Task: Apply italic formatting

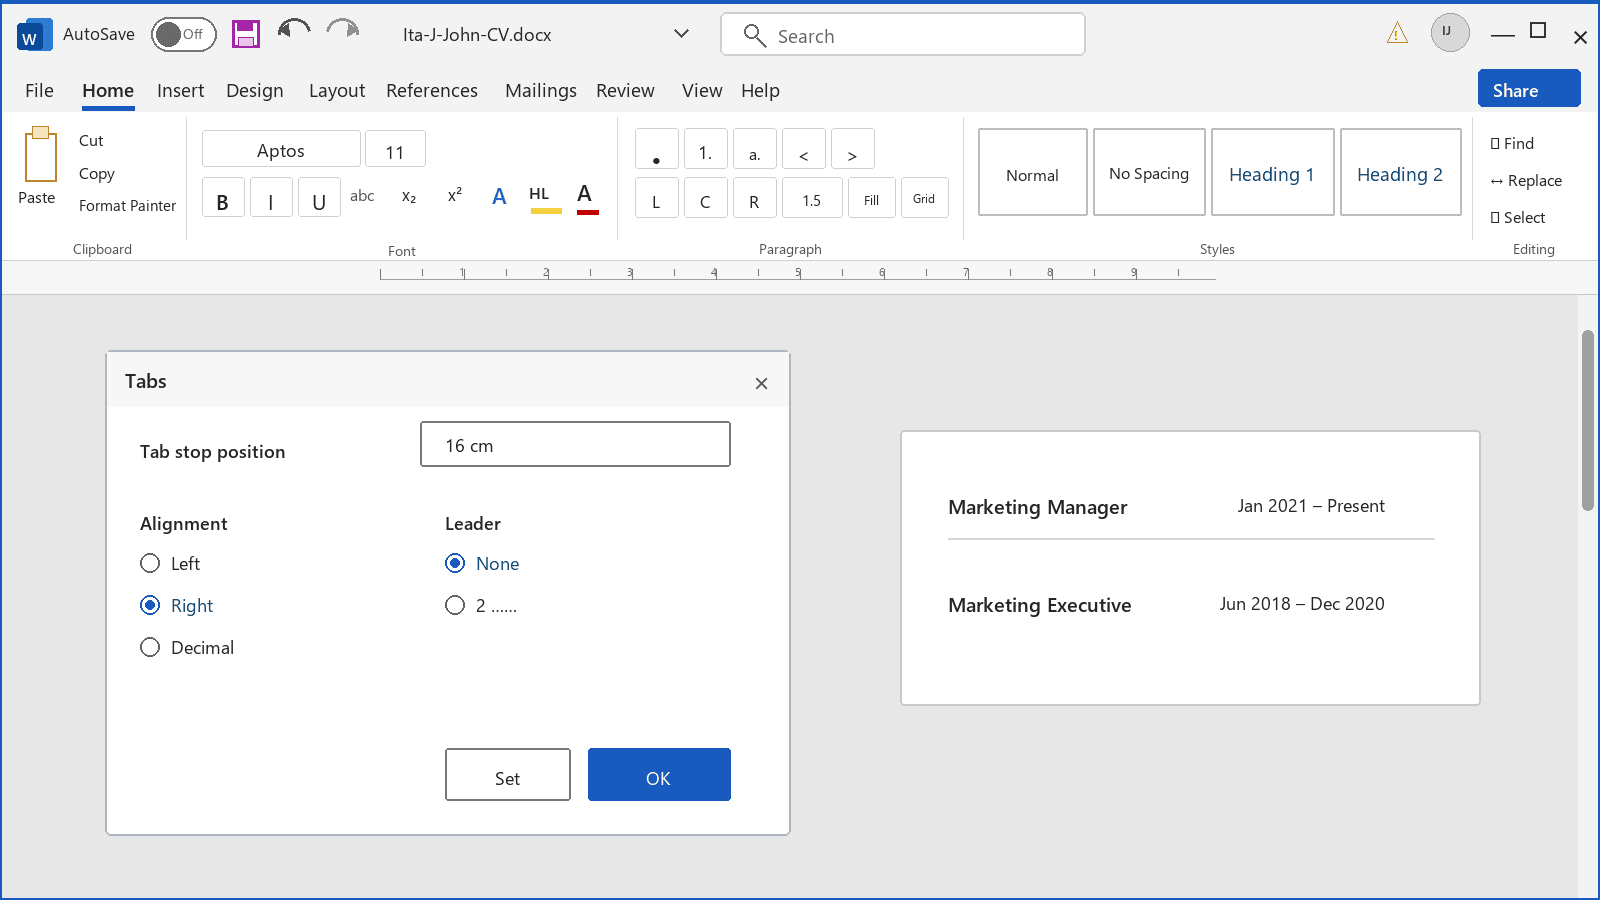Action: 271,198
